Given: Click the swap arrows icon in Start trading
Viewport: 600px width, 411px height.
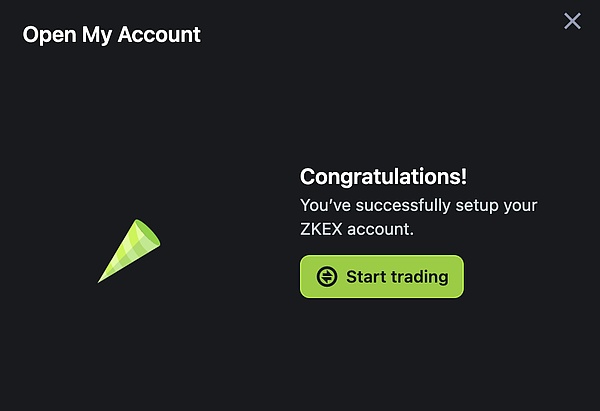Looking at the screenshot, I should point(327,276).
